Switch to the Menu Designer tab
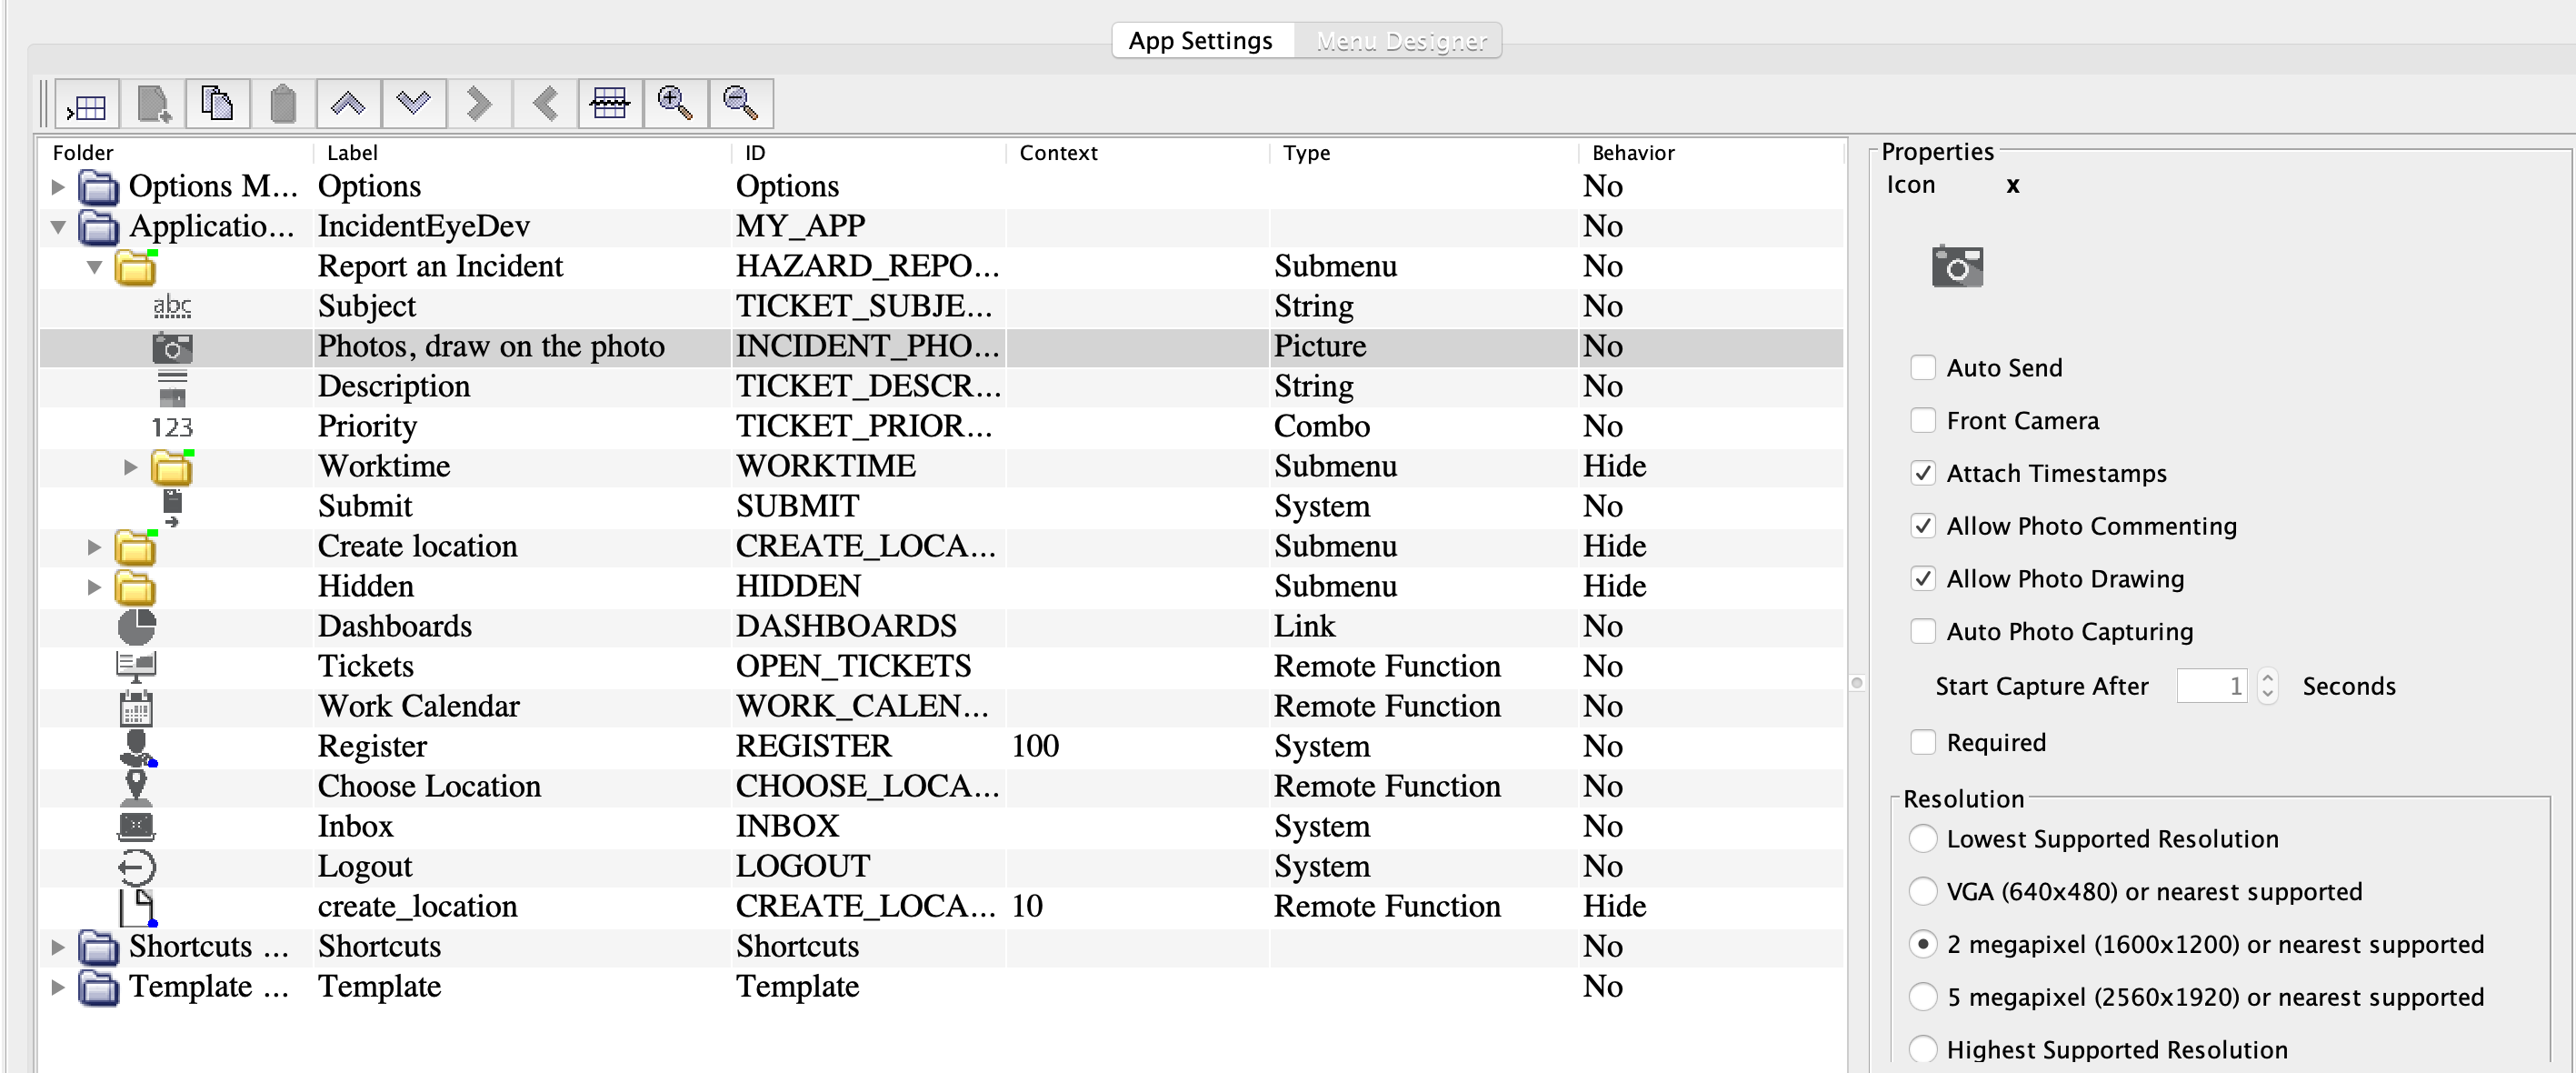Screen dimensions: 2576x1073 (x=1400, y=41)
